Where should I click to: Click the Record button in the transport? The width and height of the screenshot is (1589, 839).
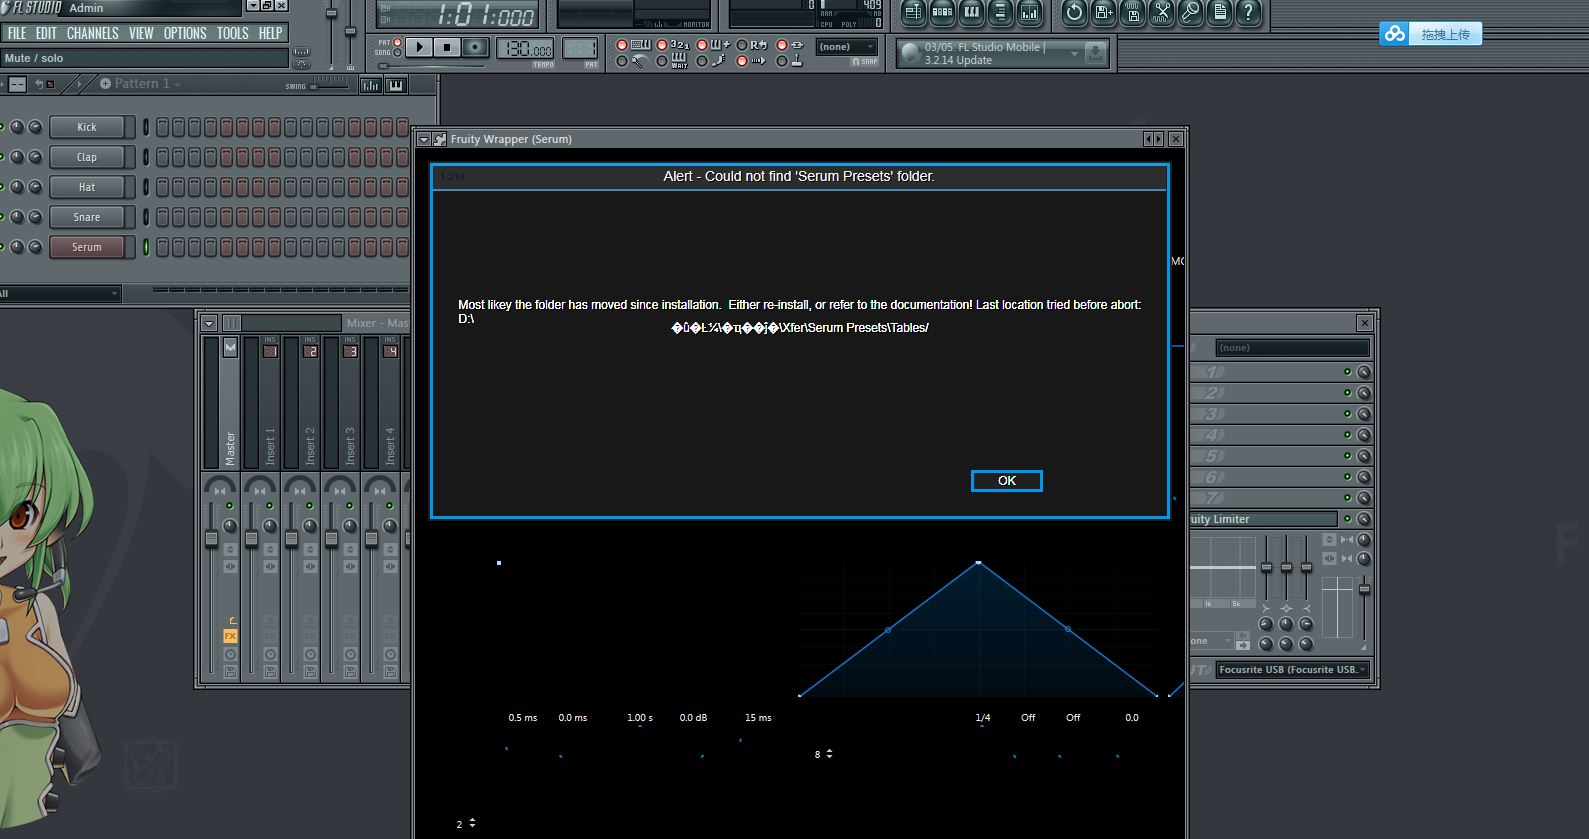(475, 47)
